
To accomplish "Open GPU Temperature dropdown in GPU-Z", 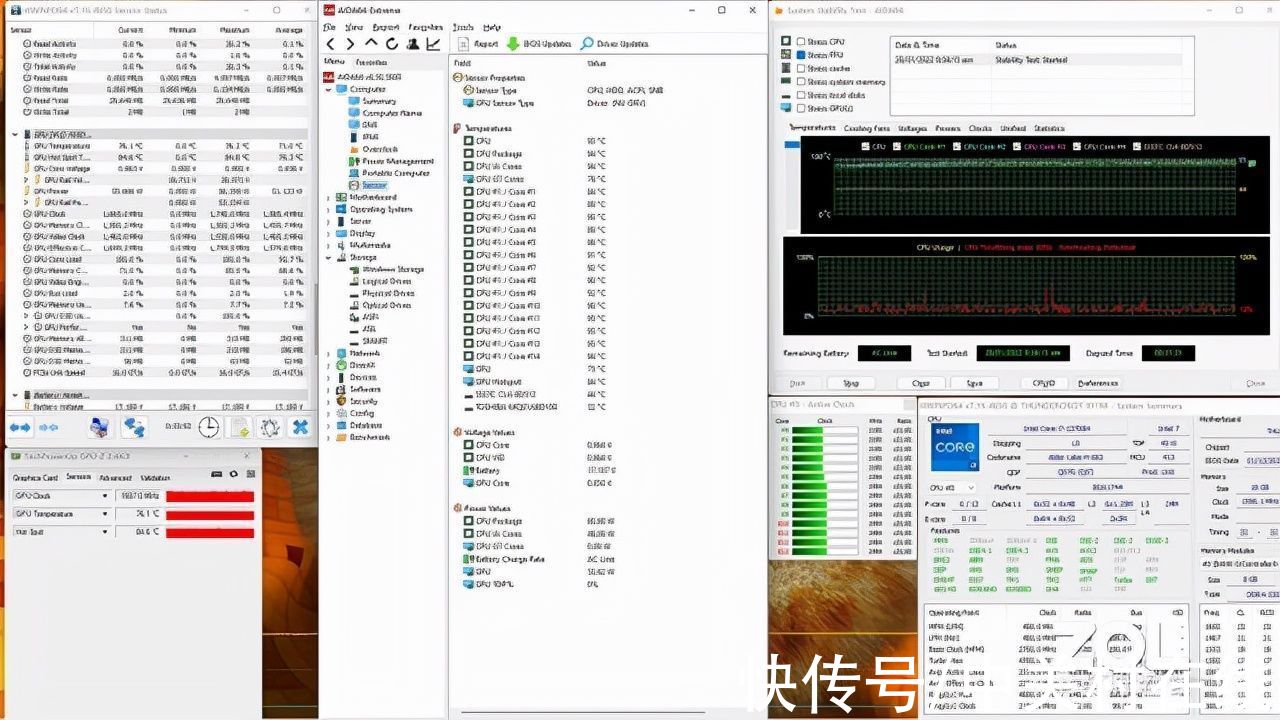I will pyautogui.click(x=105, y=514).
